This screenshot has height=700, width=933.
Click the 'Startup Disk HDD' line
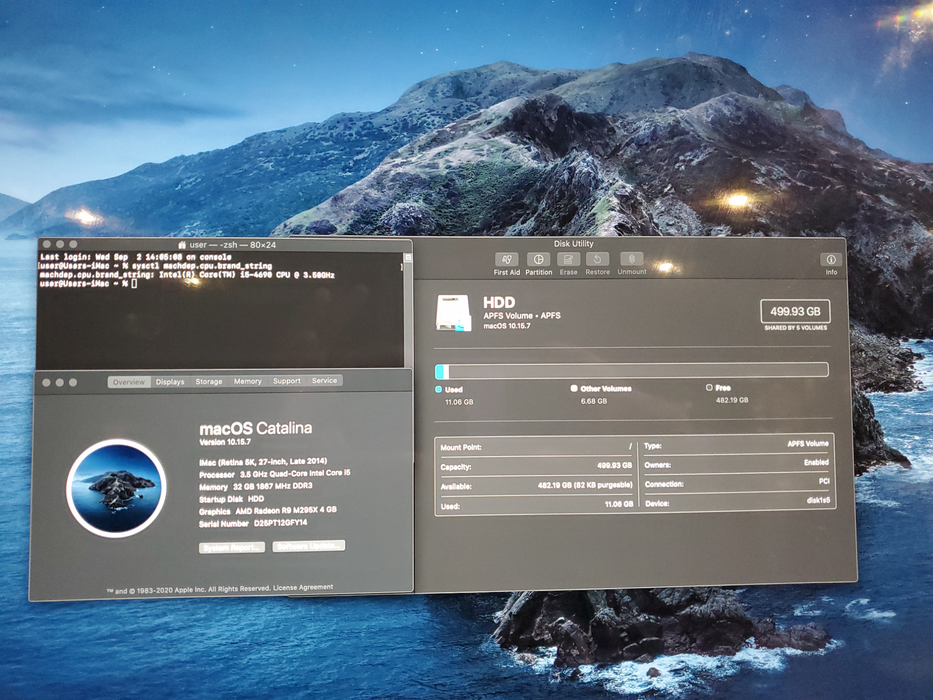[x=231, y=499]
